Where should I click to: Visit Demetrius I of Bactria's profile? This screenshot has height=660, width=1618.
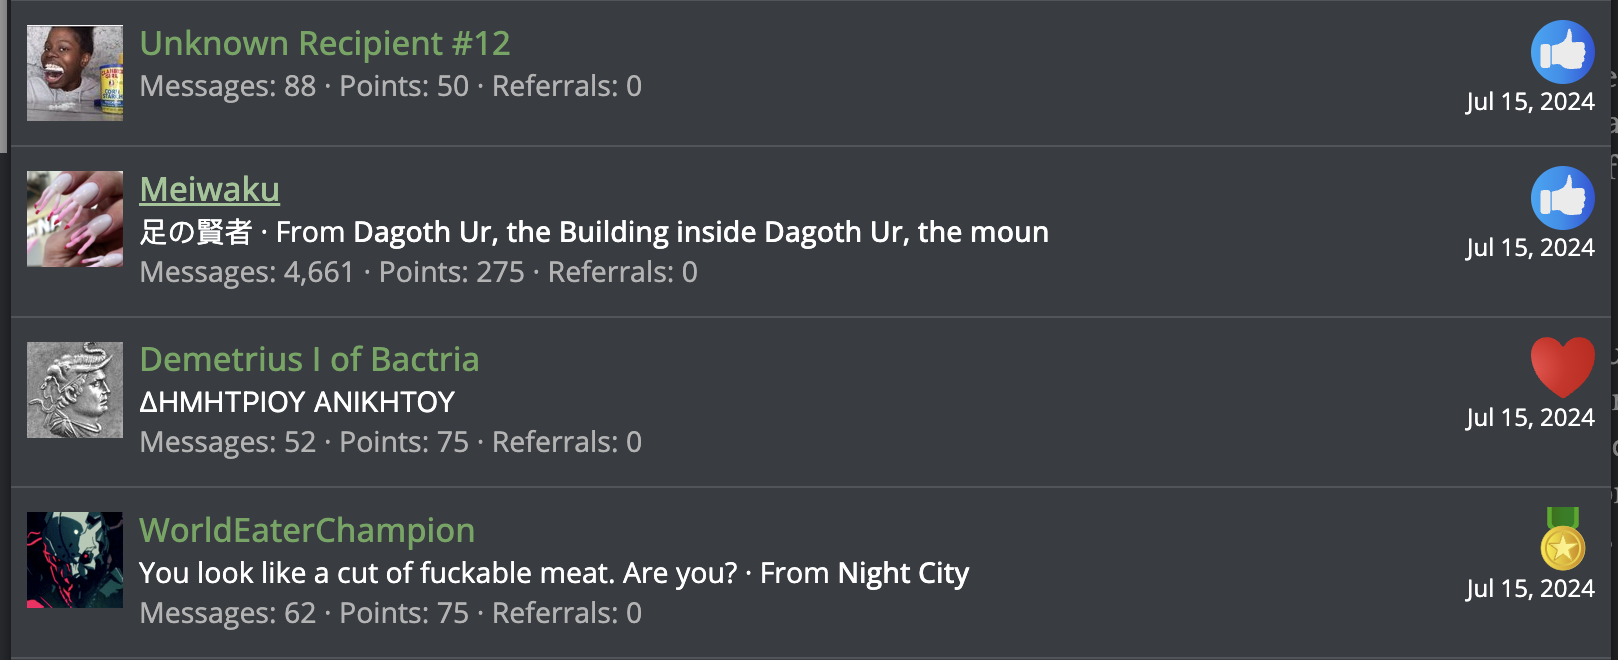point(309,360)
